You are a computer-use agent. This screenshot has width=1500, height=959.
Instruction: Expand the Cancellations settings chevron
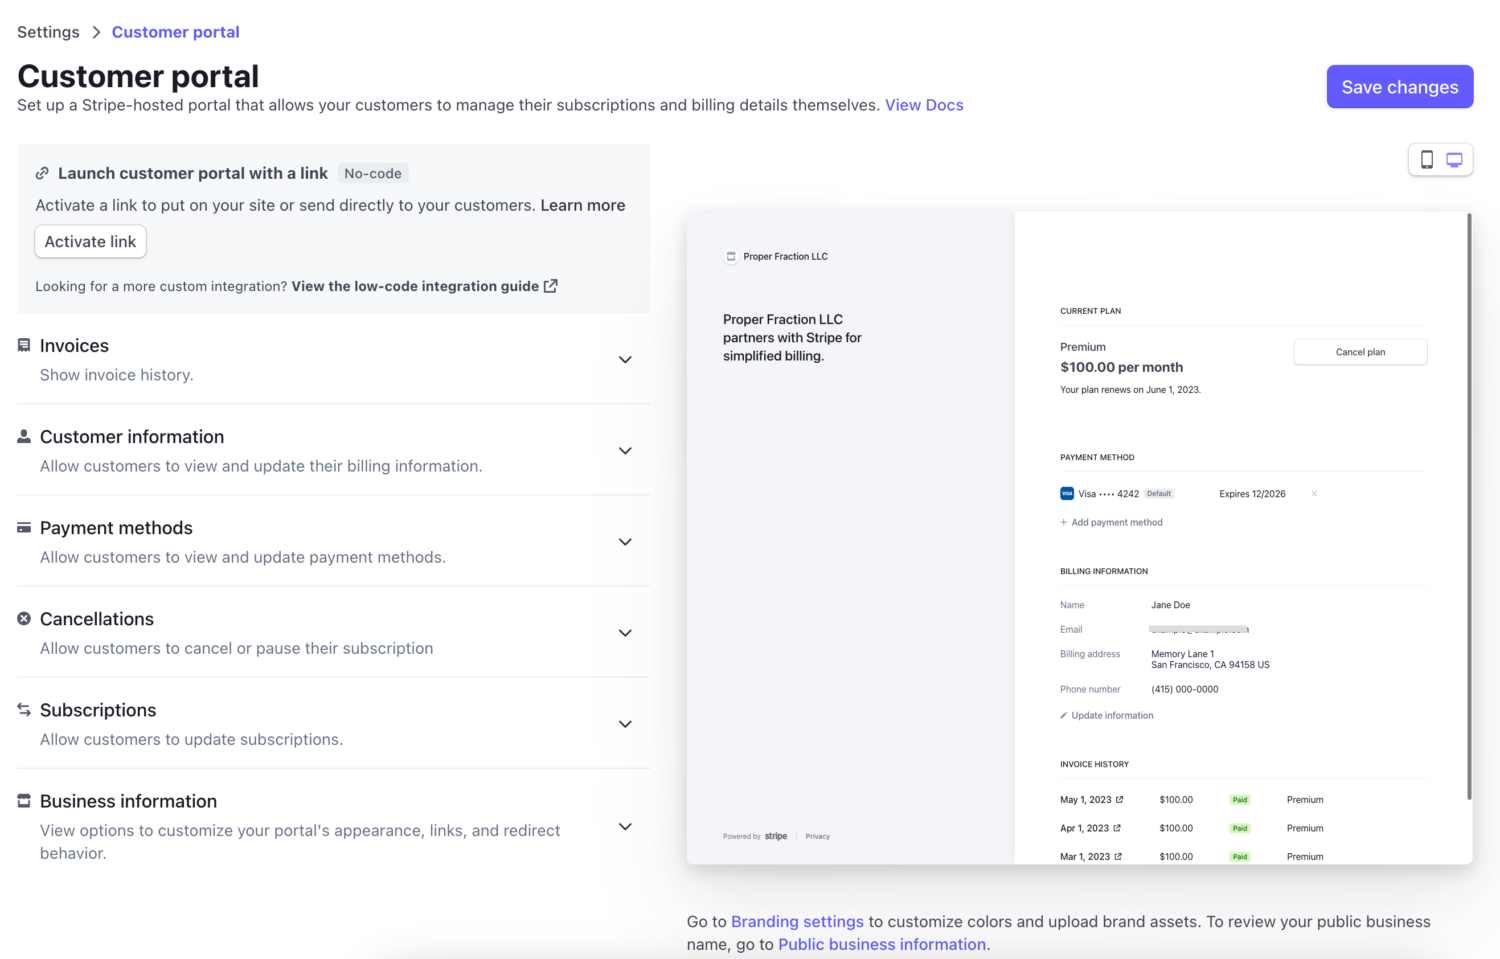pos(625,633)
